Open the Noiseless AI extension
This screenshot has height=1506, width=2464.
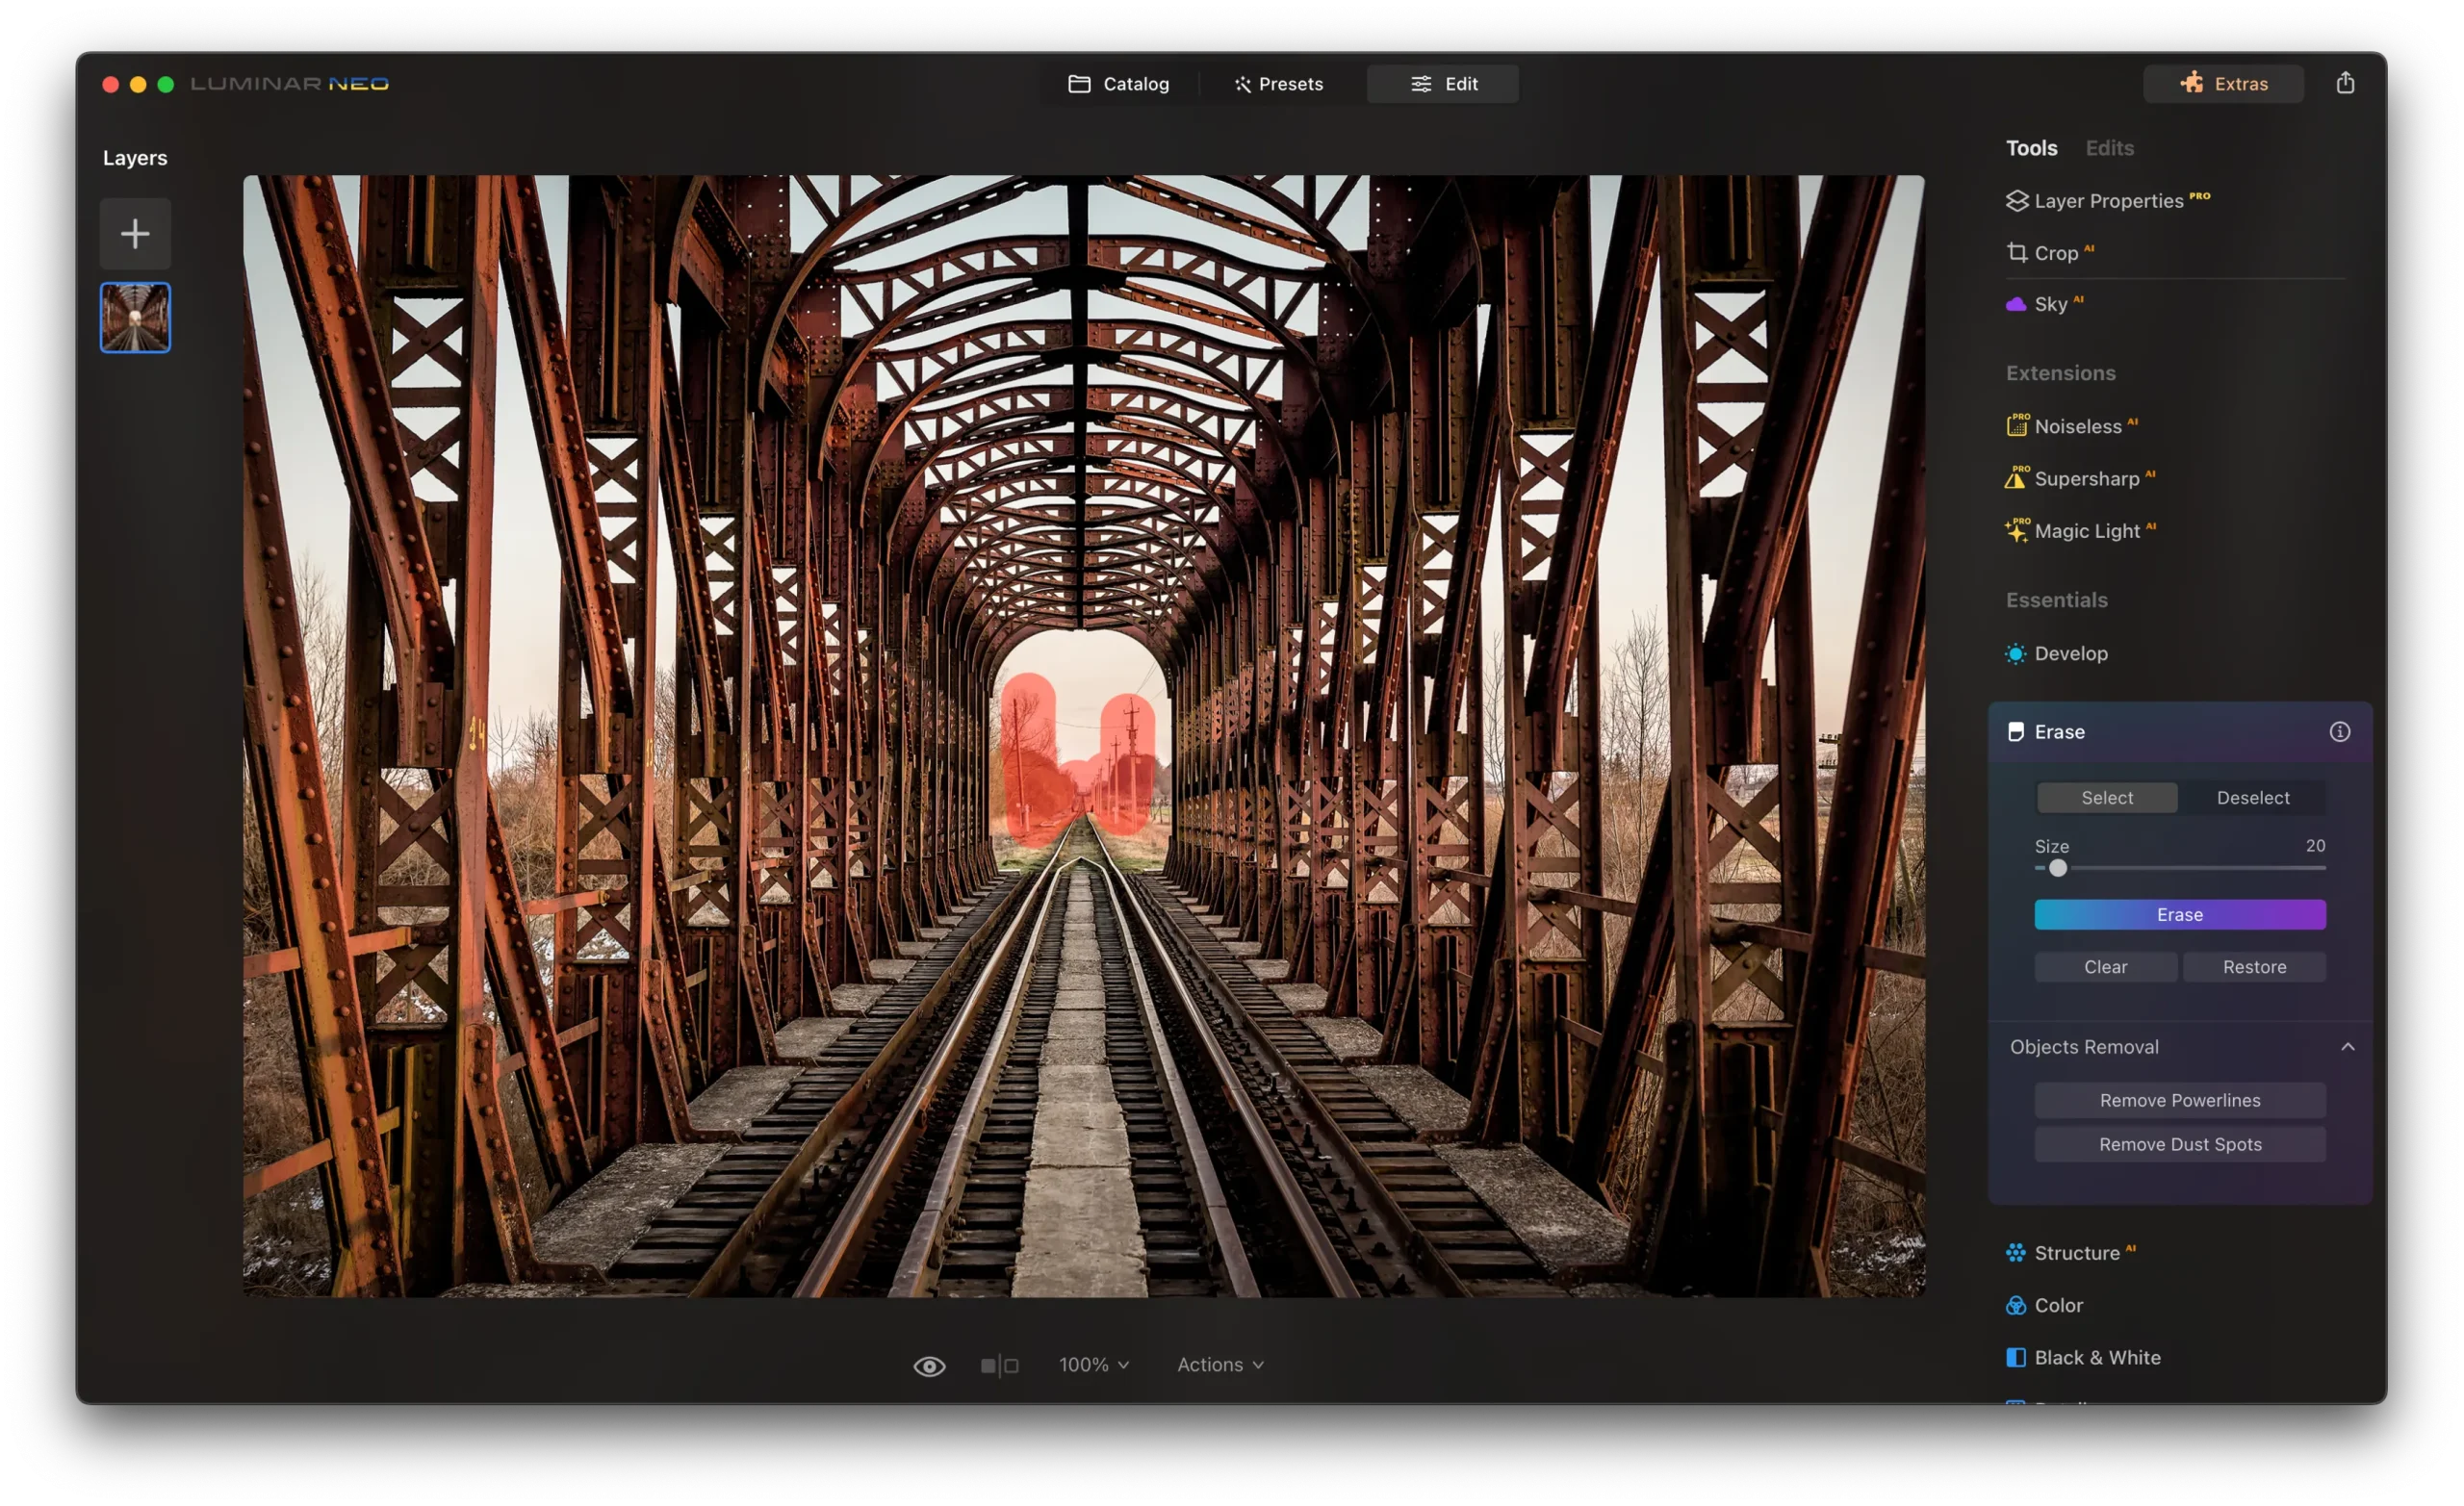tap(2077, 426)
